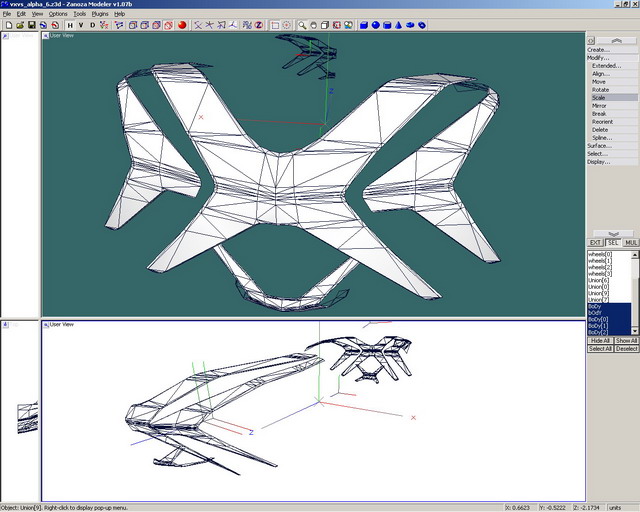
Task: Click the Save disk icon in toolbar
Action: [x=31, y=25]
